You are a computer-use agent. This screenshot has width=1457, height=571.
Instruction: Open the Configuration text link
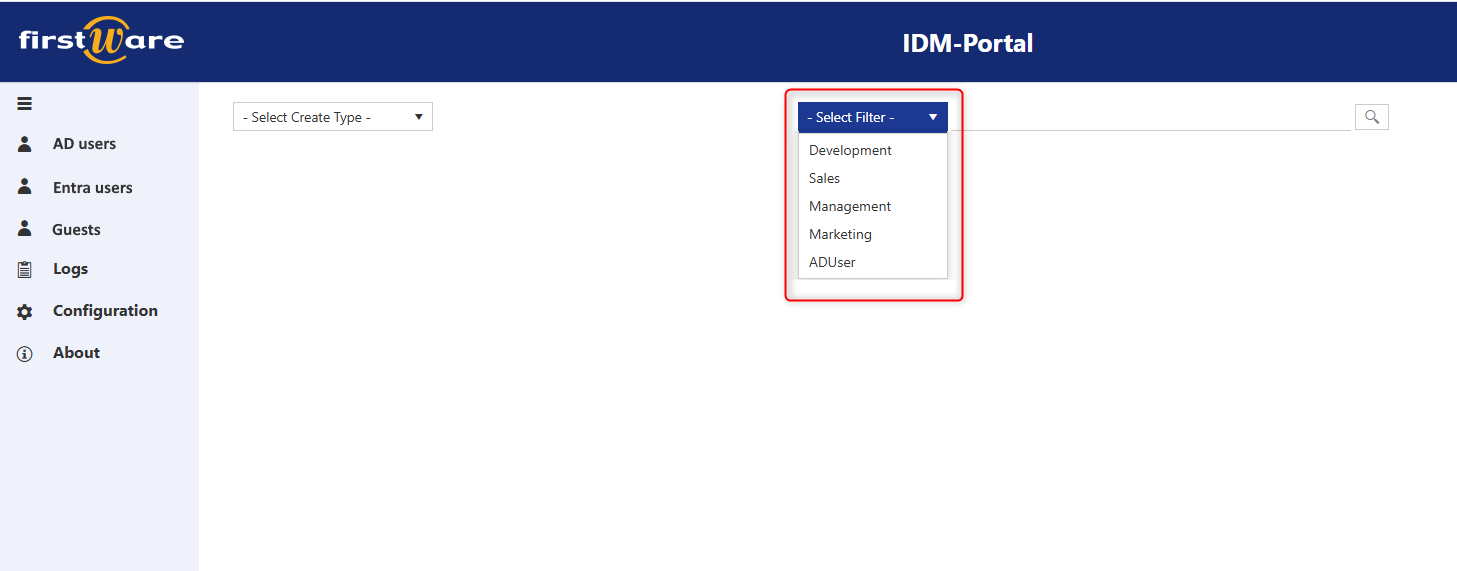105,311
